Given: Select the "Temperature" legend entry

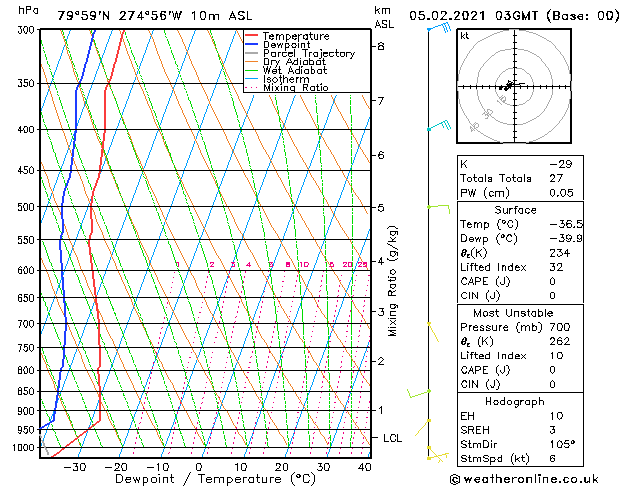Looking at the screenshot, I should point(296,36).
